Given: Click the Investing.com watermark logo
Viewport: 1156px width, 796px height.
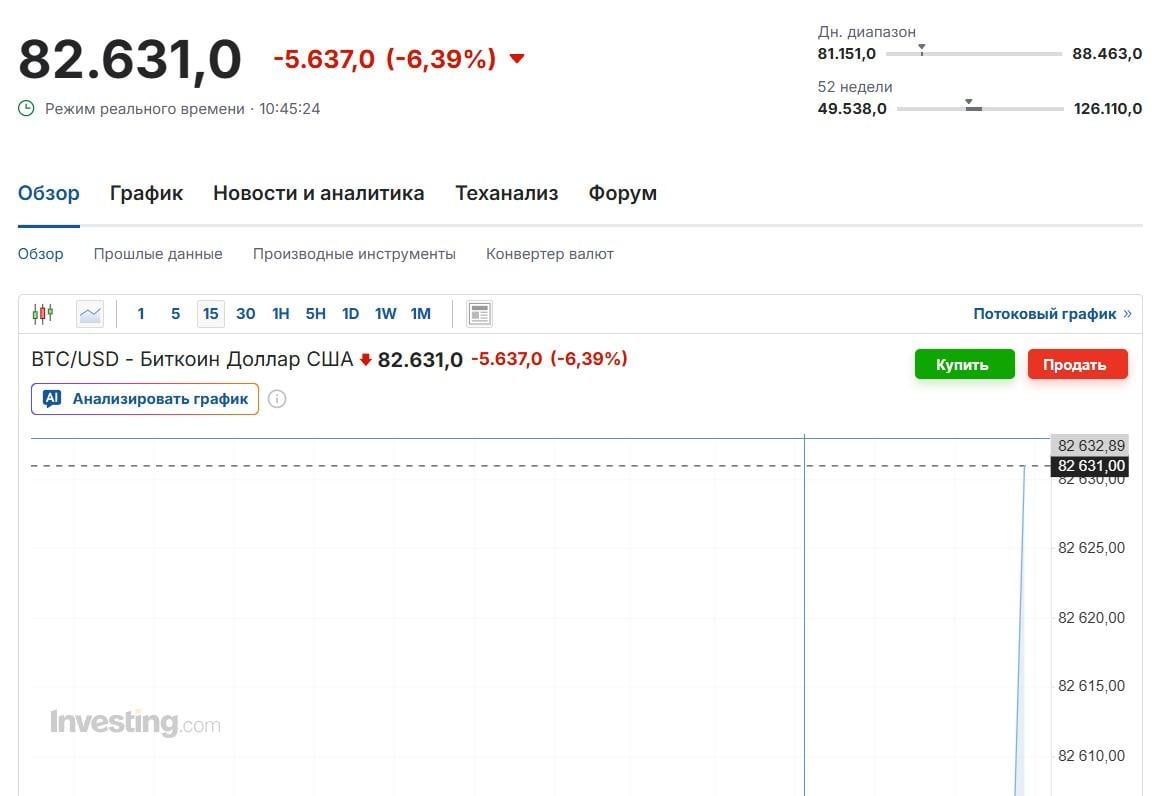Looking at the screenshot, I should [135, 722].
